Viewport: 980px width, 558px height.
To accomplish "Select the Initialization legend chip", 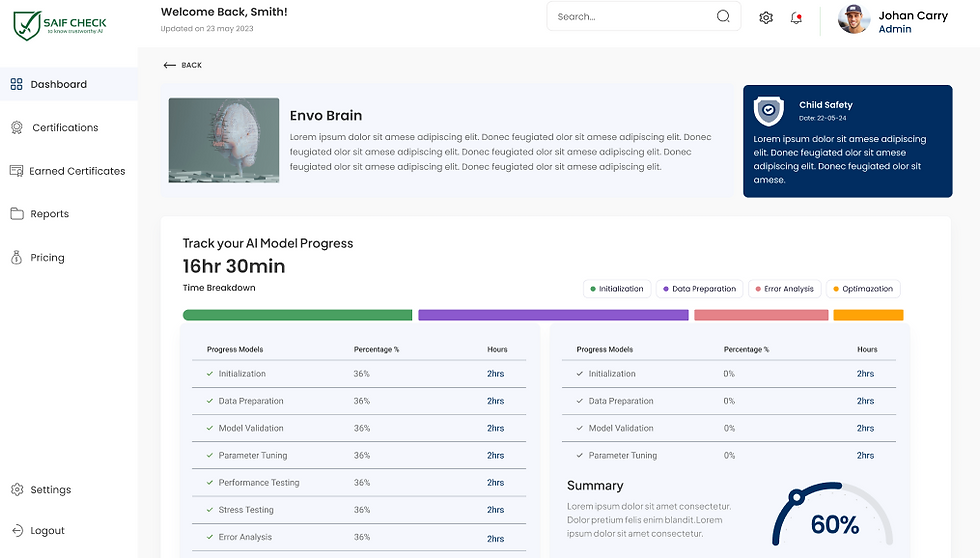I will [x=617, y=289].
